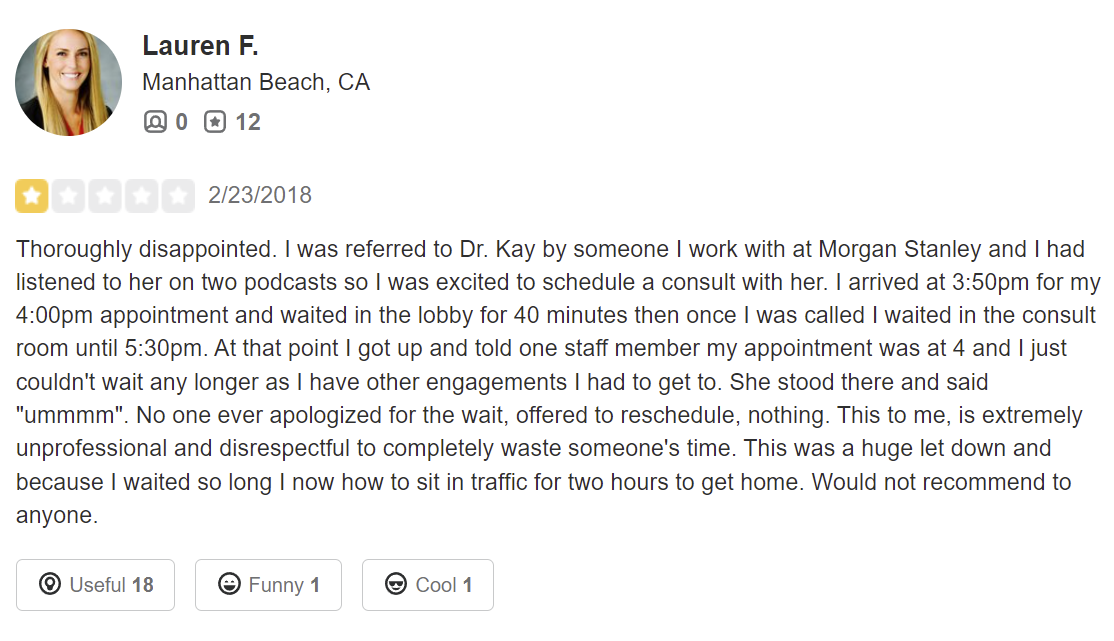Viewport: 1114px width, 641px height.
Task: Mark the review as Cool
Action: pyautogui.click(x=427, y=584)
